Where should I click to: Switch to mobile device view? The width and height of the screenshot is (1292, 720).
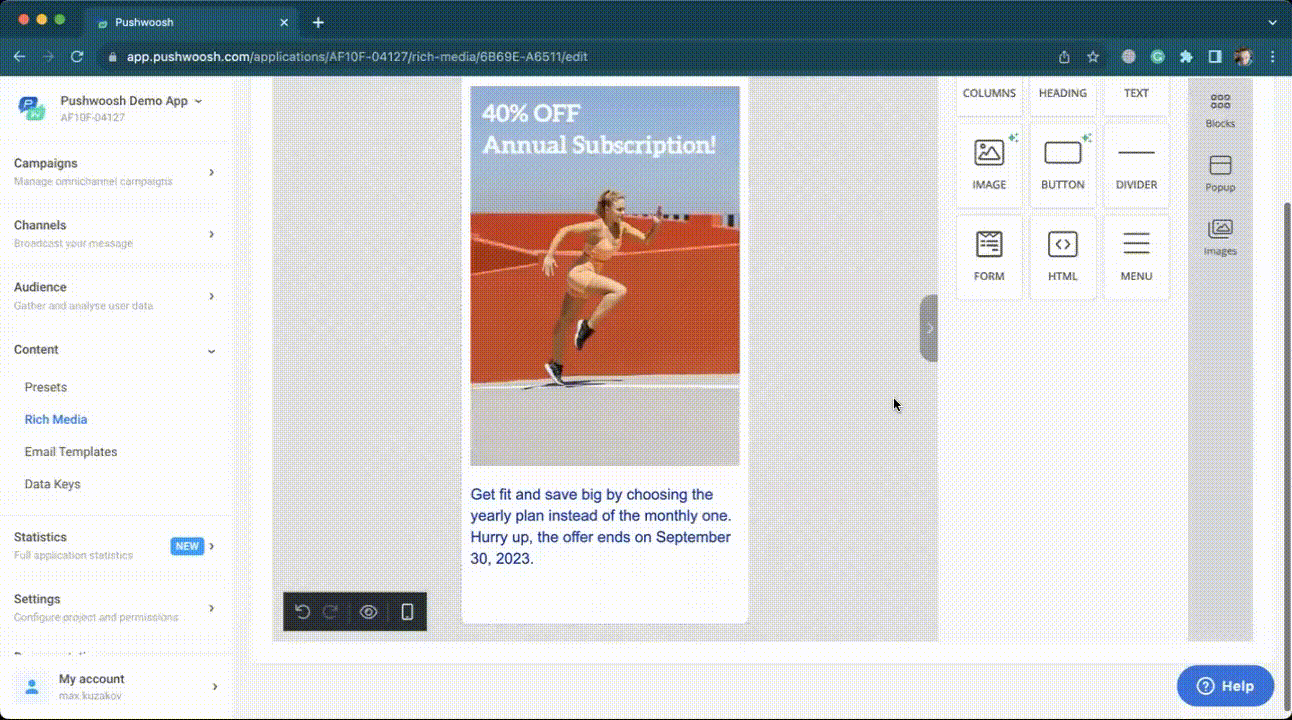click(x=407, y=612)
